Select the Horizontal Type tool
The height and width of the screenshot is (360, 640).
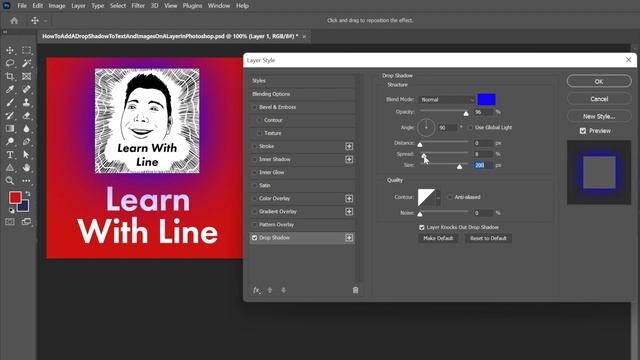tap(10, 155)
